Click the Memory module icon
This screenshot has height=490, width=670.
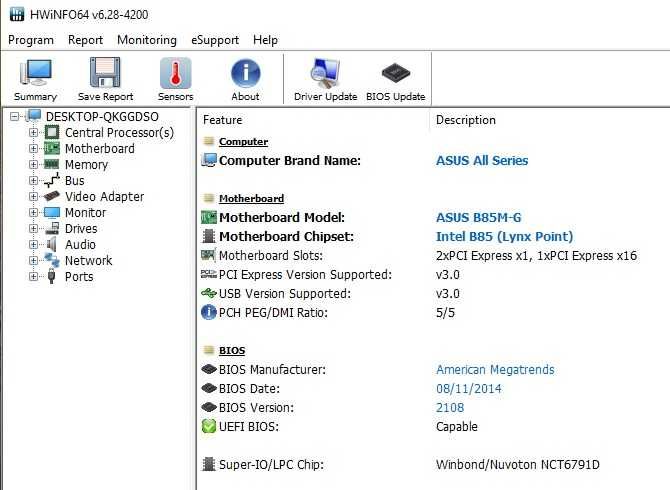(x=52, y=164)
